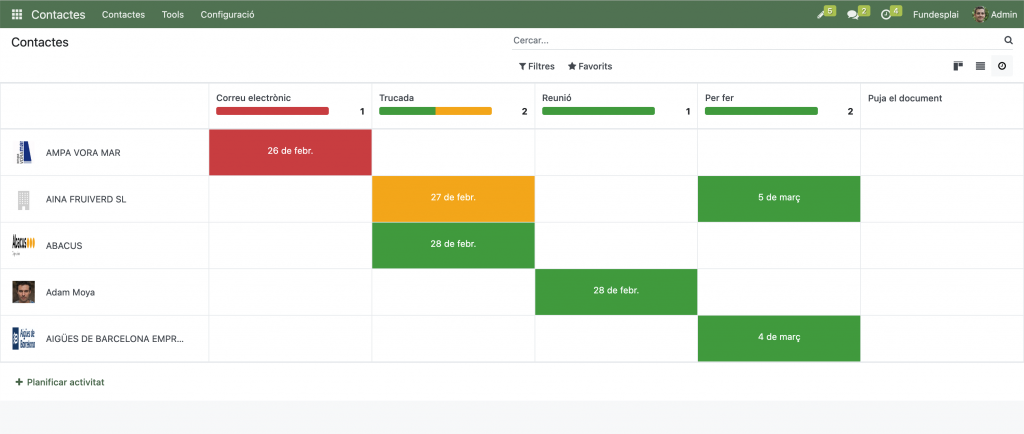The image size is (1024, 434).
Task: Click the red Correu electrònic progress bar
Action: pyautogui.click(x=272, y=111)
